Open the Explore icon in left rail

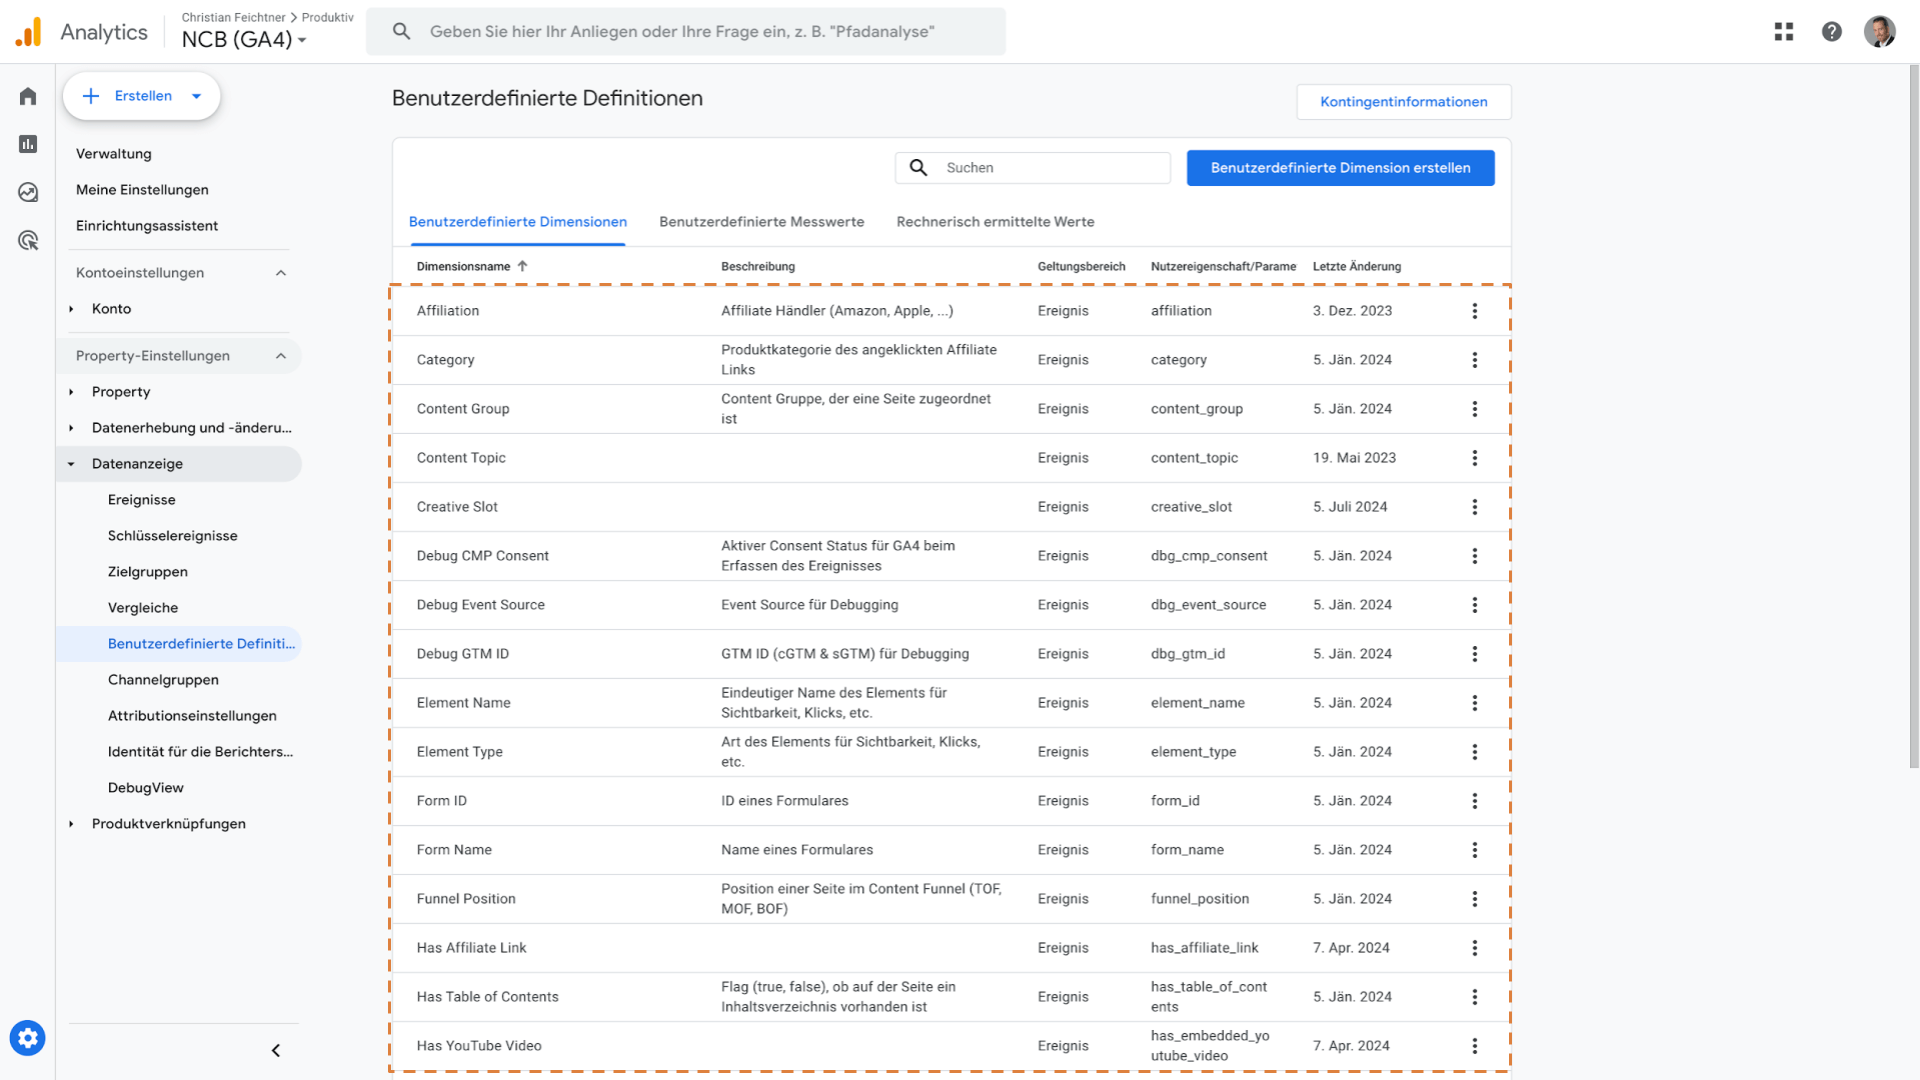28,192
